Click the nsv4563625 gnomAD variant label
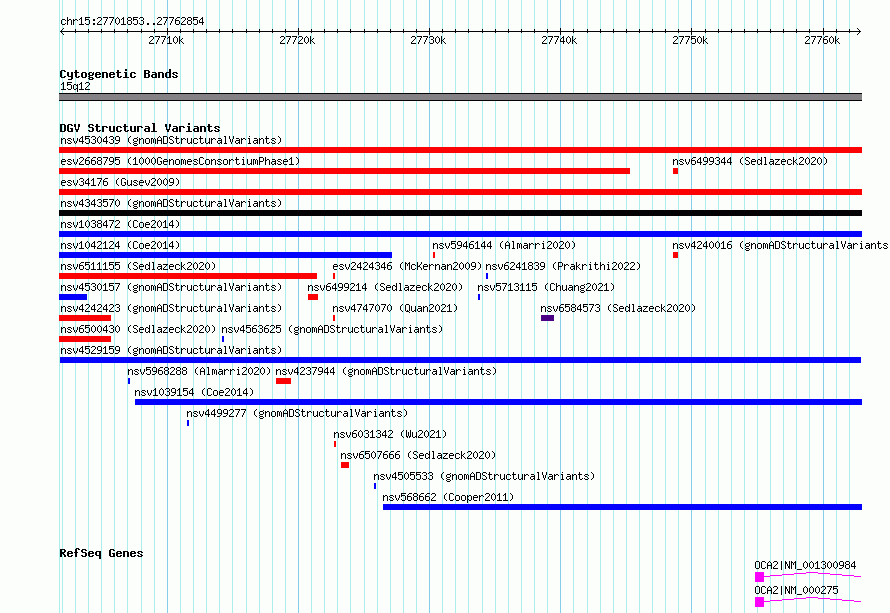This screenshot has width=890, height=613. (x=332, y=329)
